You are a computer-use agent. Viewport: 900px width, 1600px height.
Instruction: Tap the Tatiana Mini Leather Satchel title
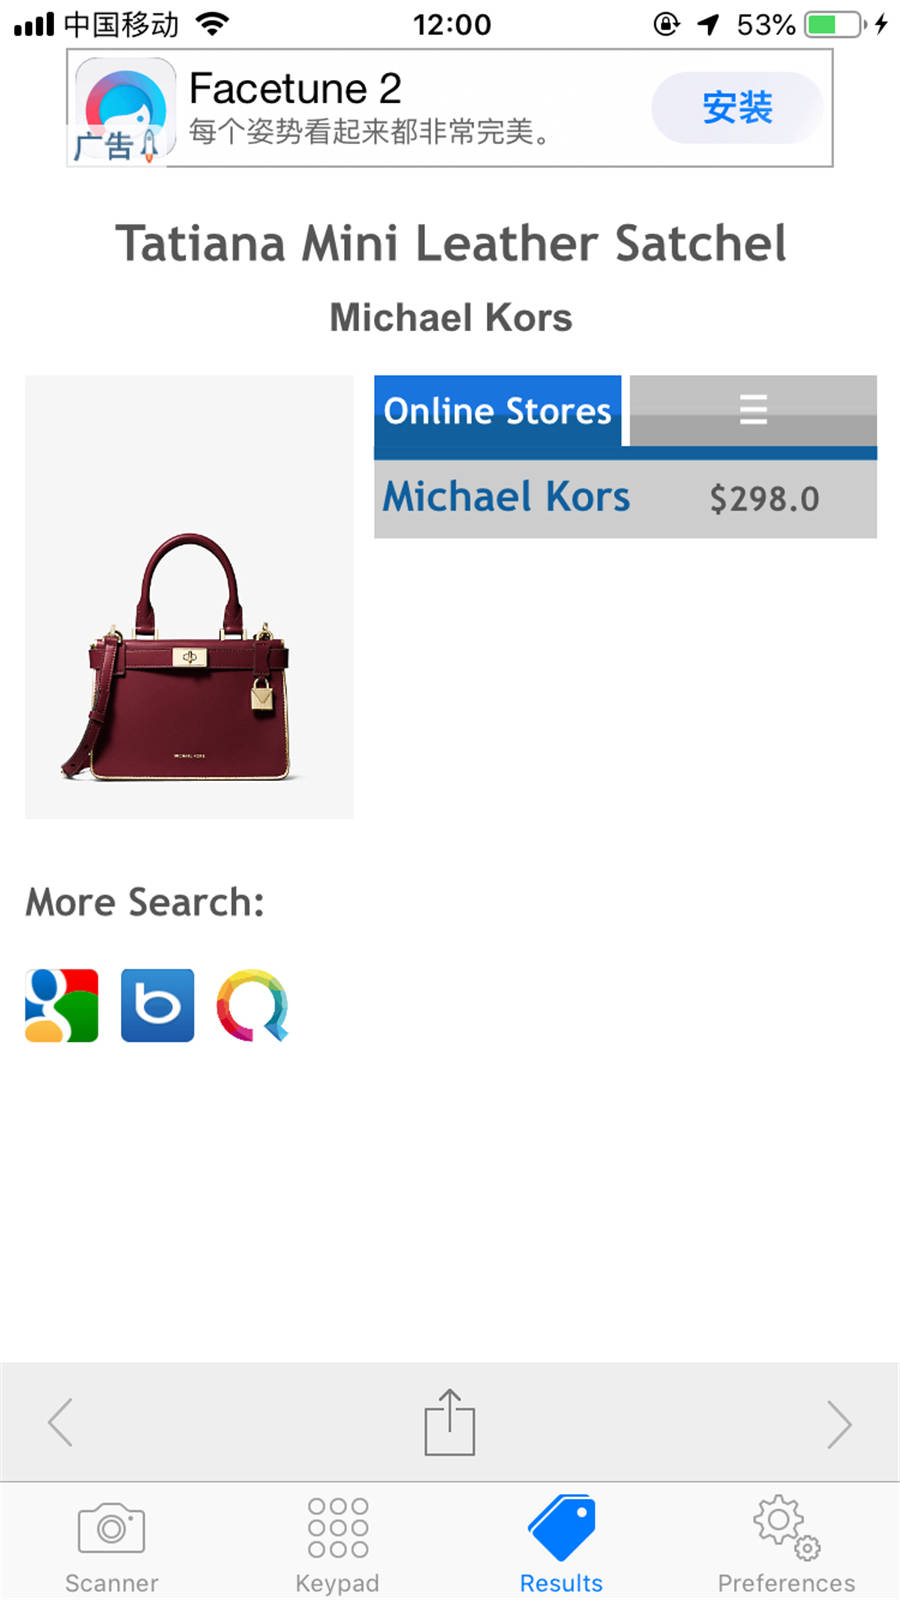pyautogui.click(x=451, y=243)
